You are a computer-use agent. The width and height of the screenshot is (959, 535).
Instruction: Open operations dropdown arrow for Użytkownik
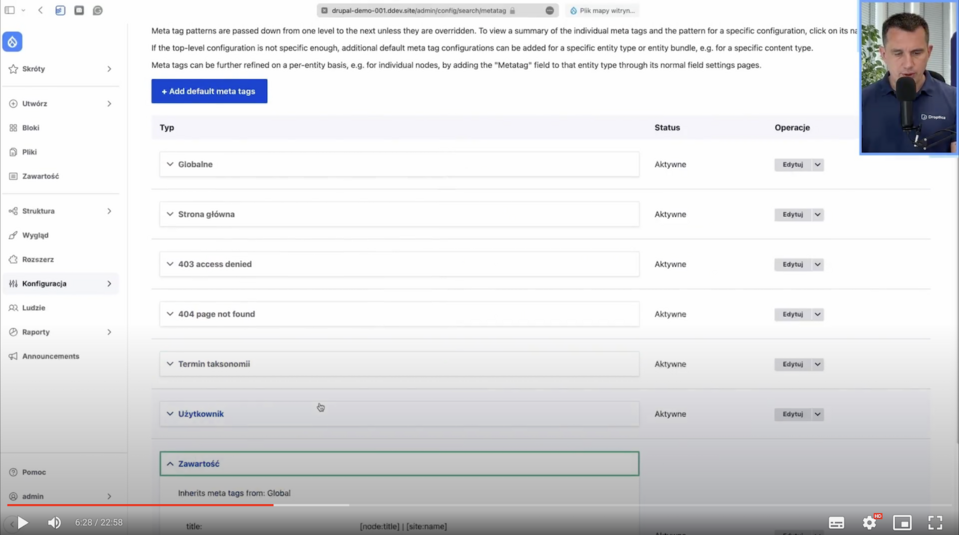click(x=817, y=414)
